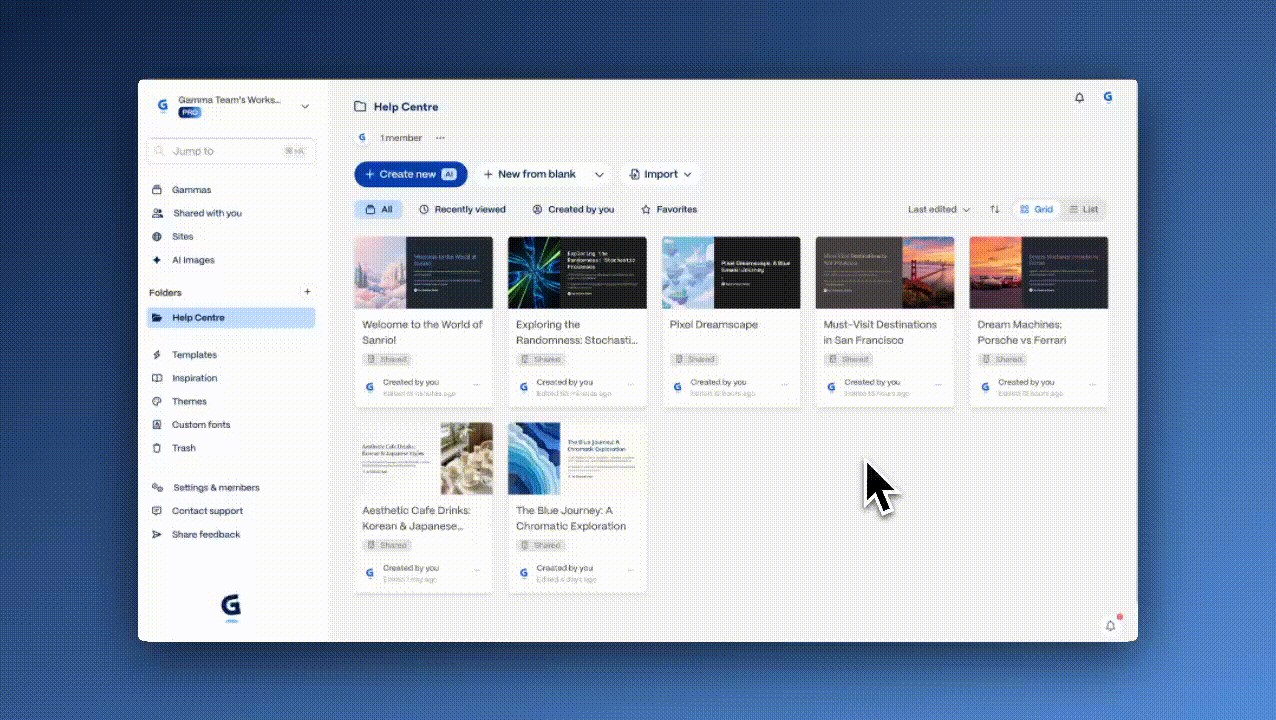Click the Import button

660,175
